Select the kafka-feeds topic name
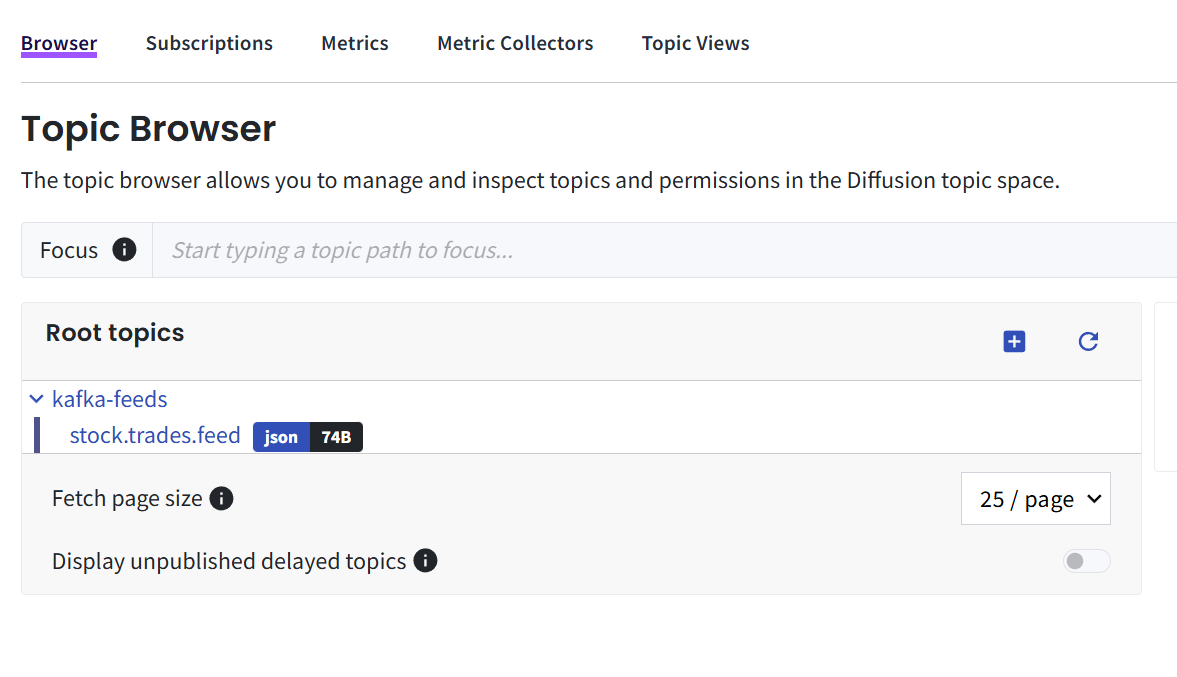1177x677 pixels. click(x=110, y=399)
